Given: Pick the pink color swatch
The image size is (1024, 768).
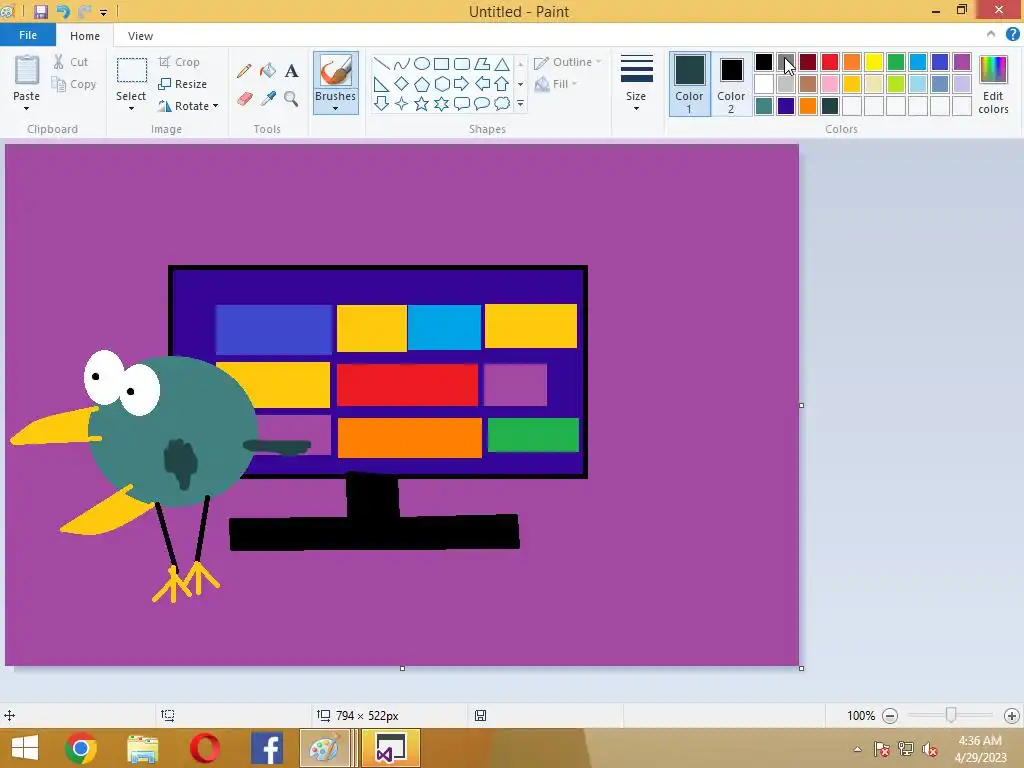Looking at the screenshot, I should coord(830,84).
